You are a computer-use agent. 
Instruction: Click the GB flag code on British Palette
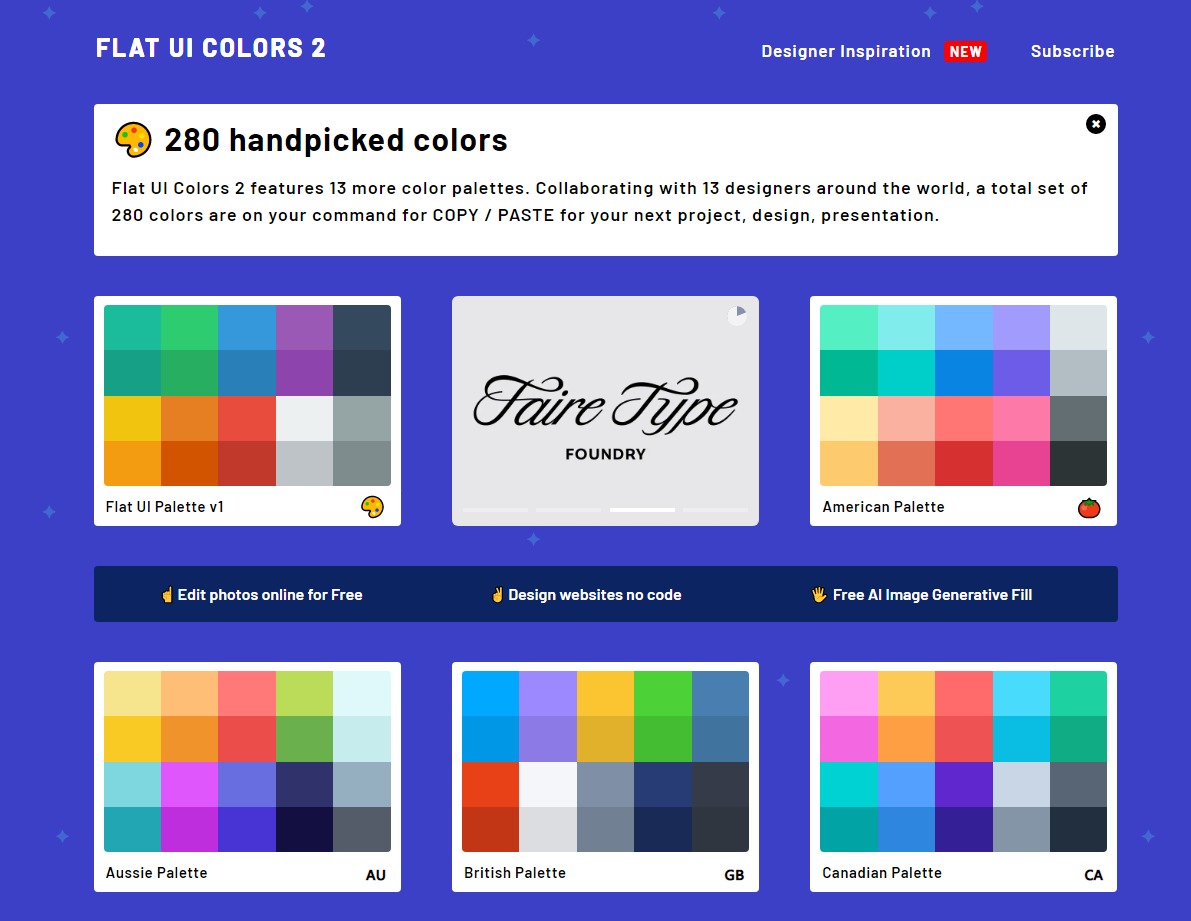(734, 875)
